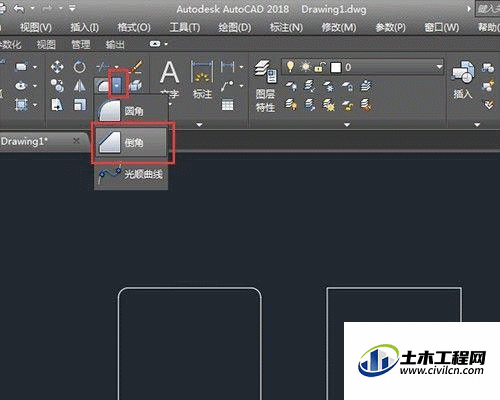This screenshot has height=400, width=500.
Task: Click the Match Layer icon
Action: point(366,105)
